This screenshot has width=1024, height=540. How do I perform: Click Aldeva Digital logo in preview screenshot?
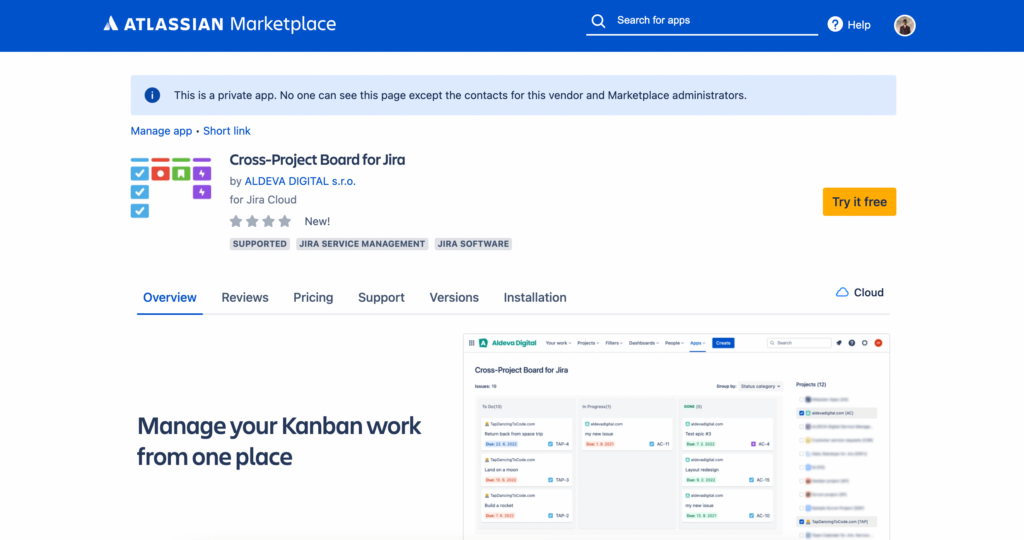pyautogui.click(x=507, y=343)
